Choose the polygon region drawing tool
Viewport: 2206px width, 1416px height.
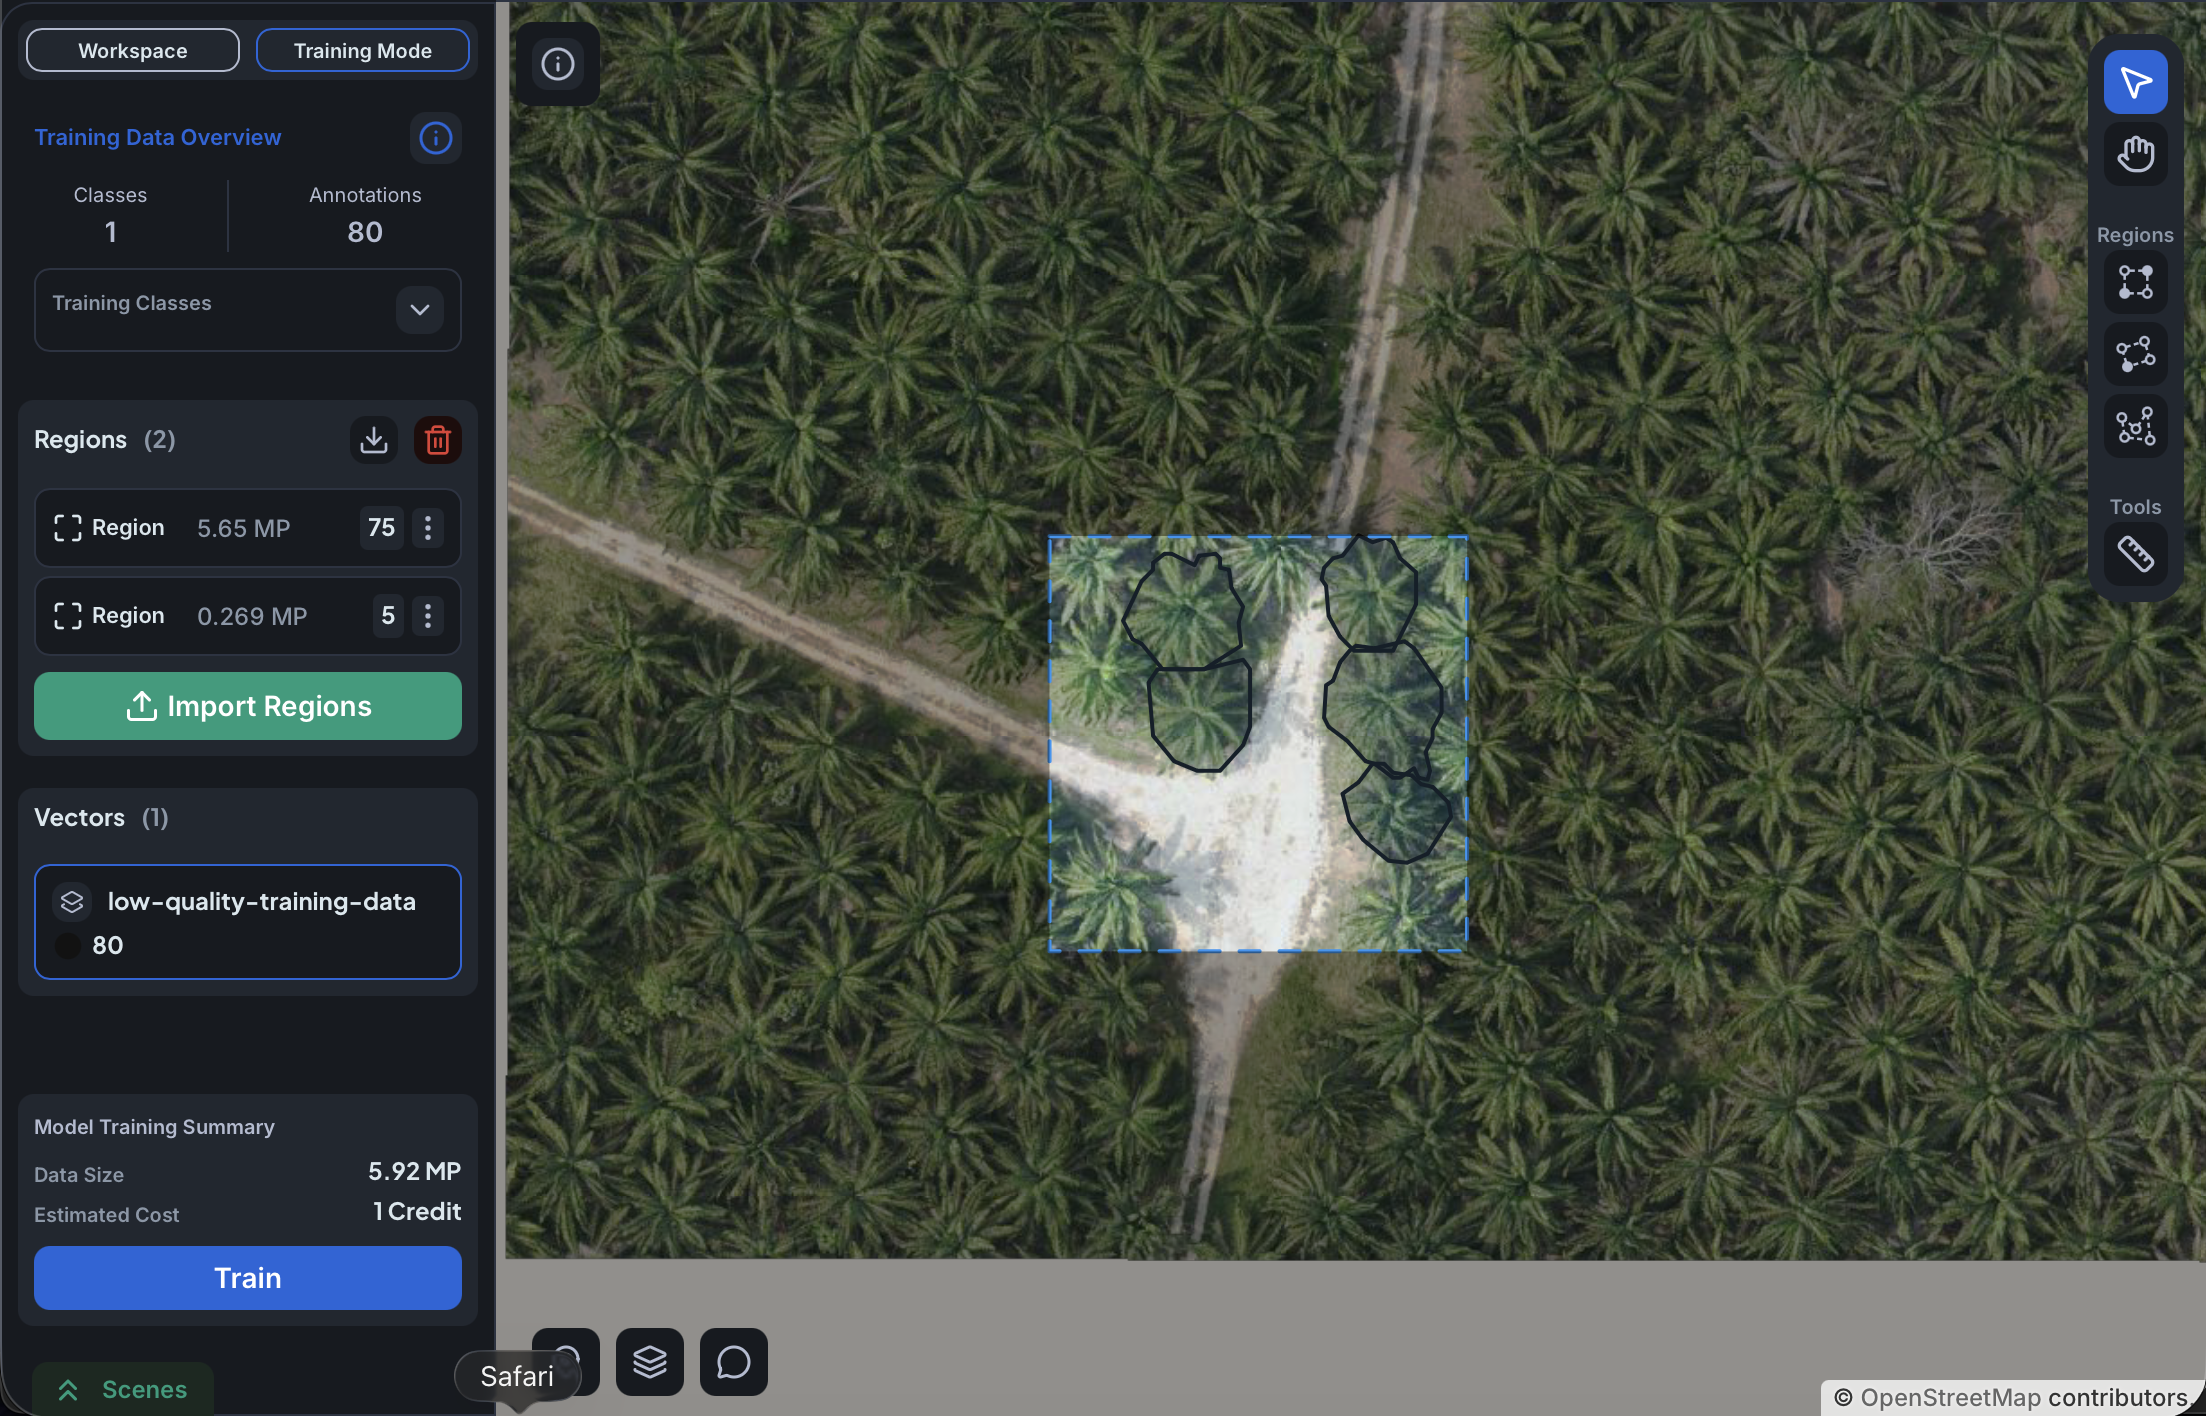pos(2135,355)
